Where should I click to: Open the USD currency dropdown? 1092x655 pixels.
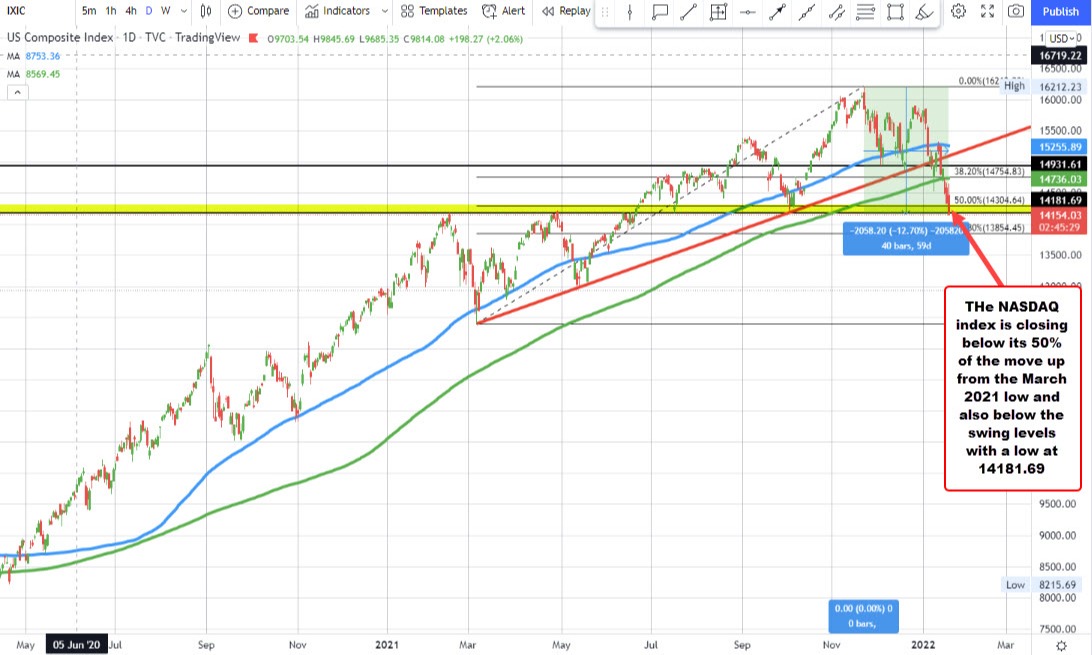(x=1060, y=38)
